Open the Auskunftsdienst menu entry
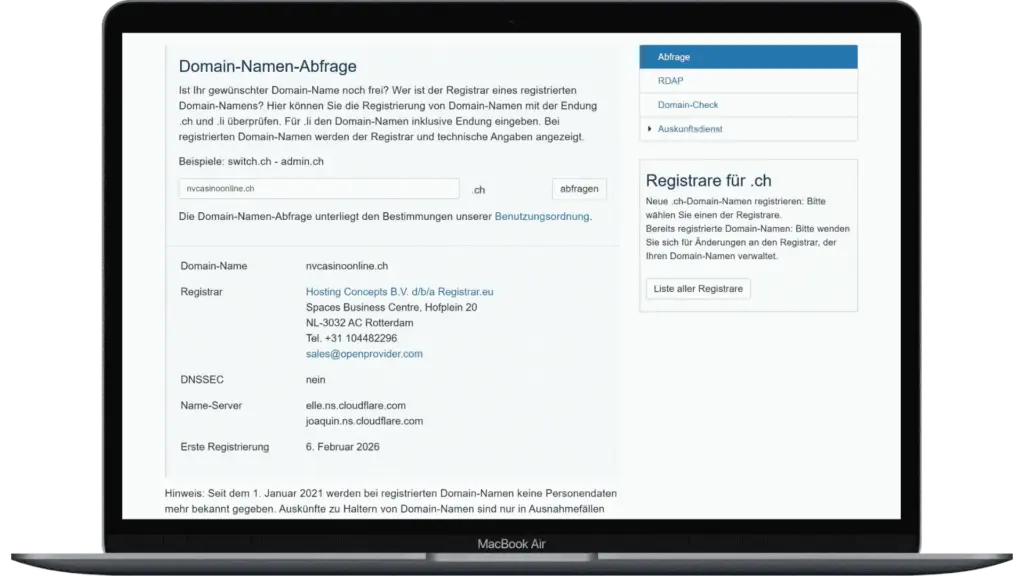 [x=690, y=129]
